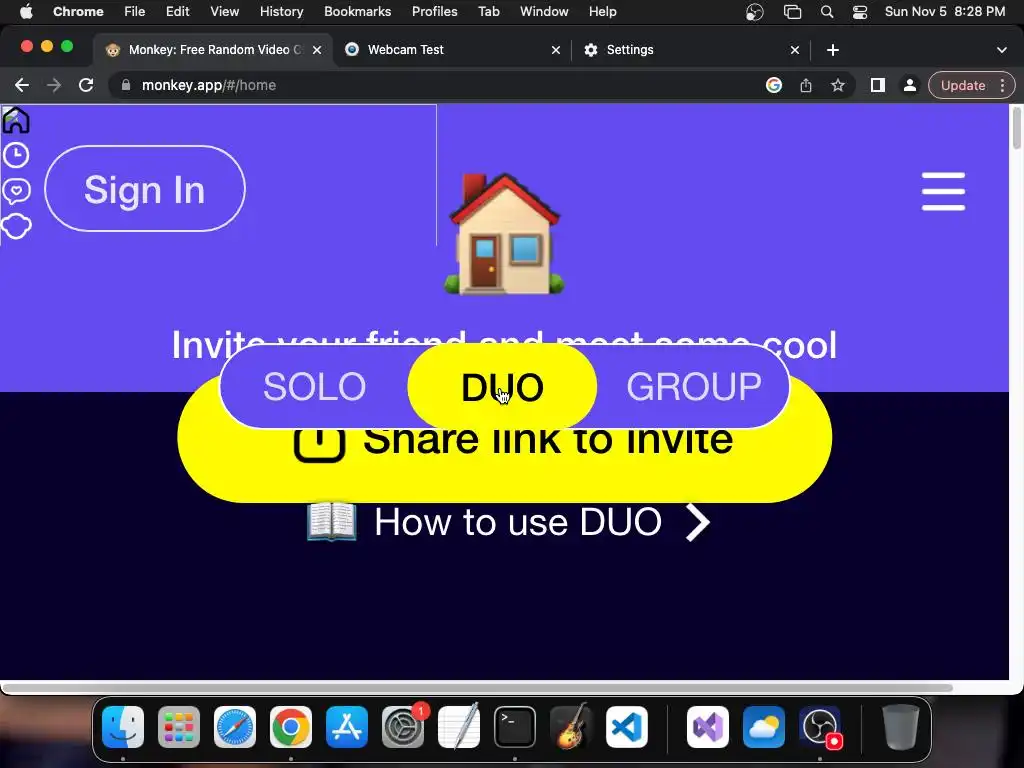Viewport: 1024px width, 768px height.
Task: Open the Help menu
Action: tap(602, 12)
